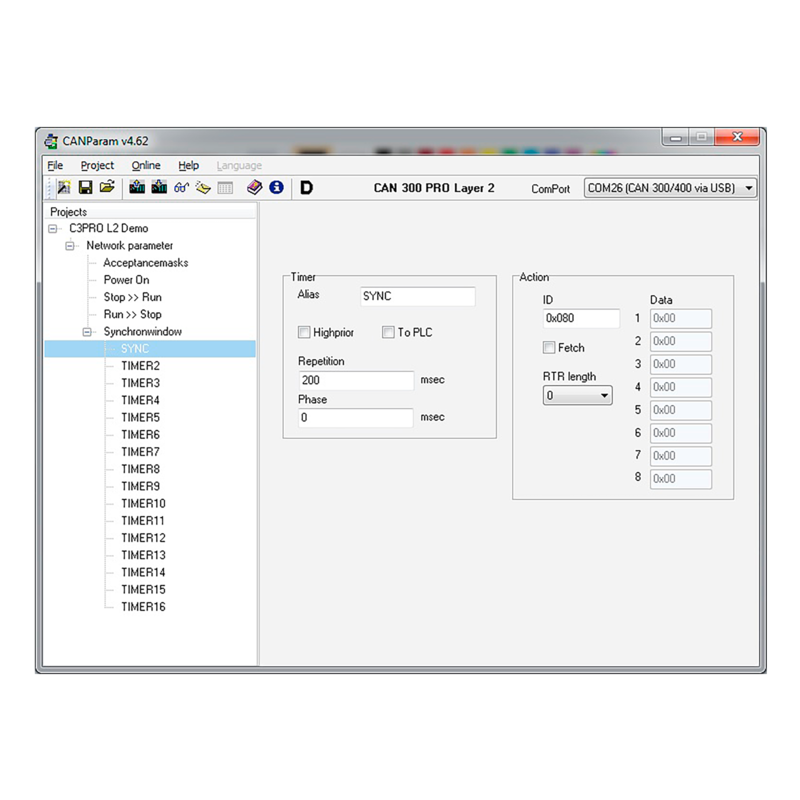Select TIMER6 in tree
800x800 pixels.
(x=140, y=435)
